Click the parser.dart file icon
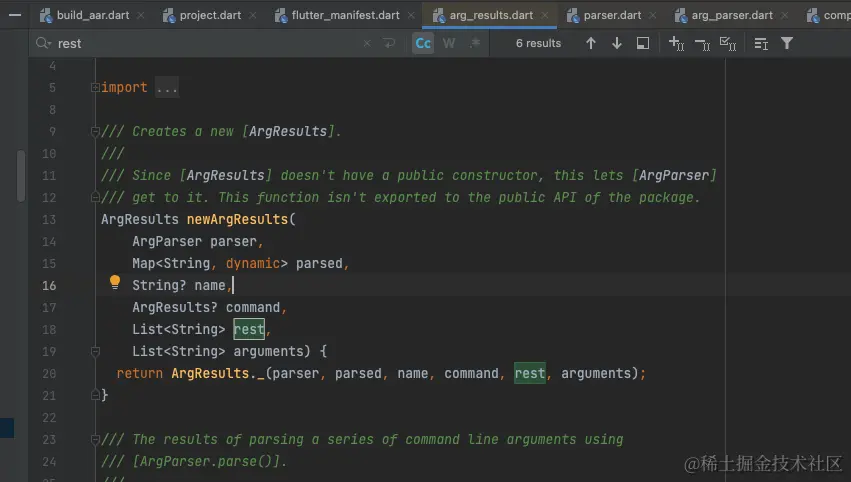Viewport: 851px width, 482px height. tap(573, 15)
